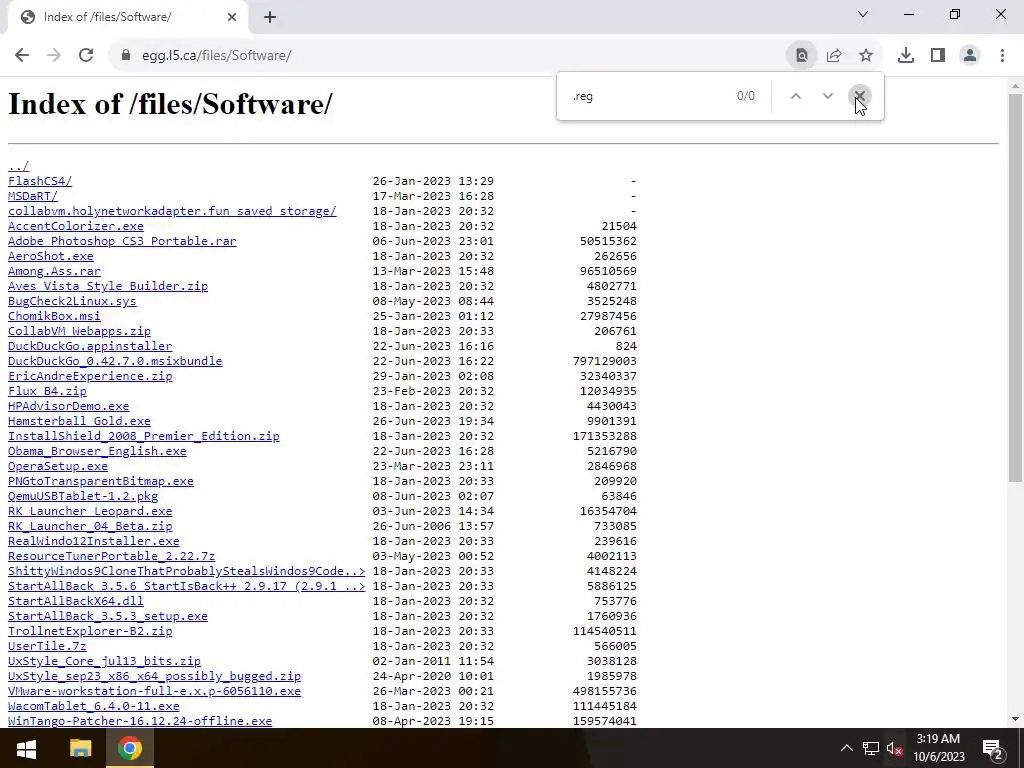Screen dimensions: 1024x768
Task: Show hidden system tray icons chevron
Action: (x=846, y=748)
